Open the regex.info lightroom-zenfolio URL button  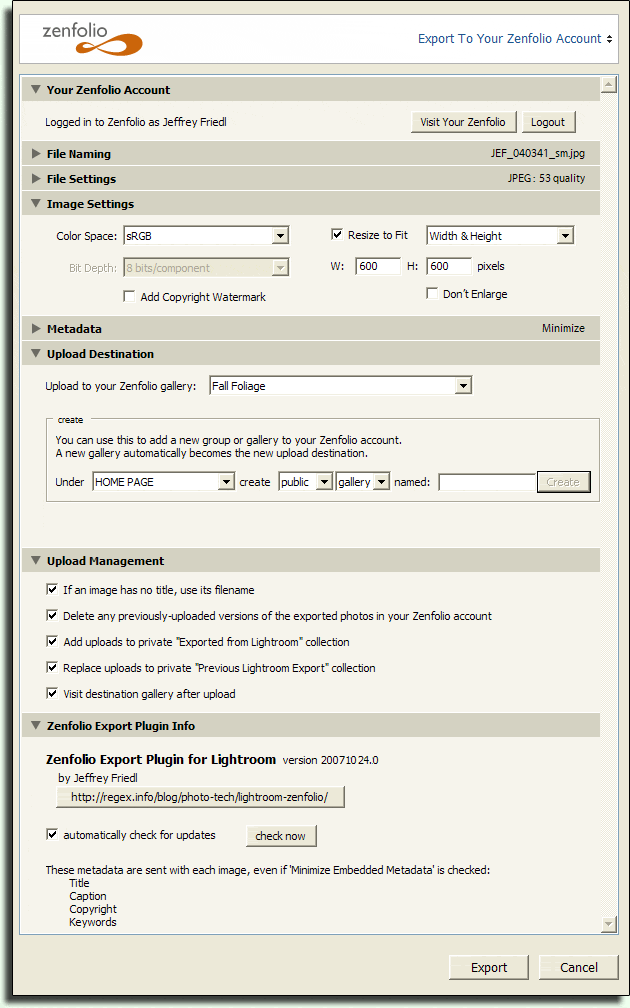200,796
